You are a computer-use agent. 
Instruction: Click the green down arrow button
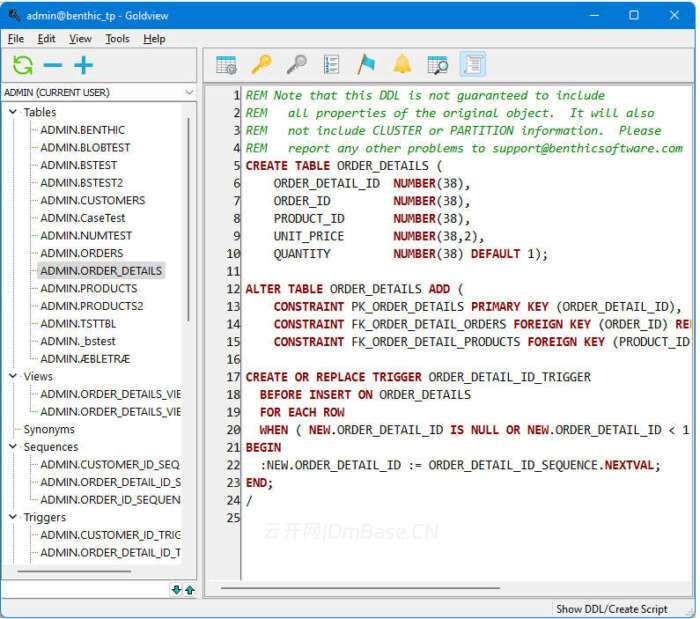point(176,590)
